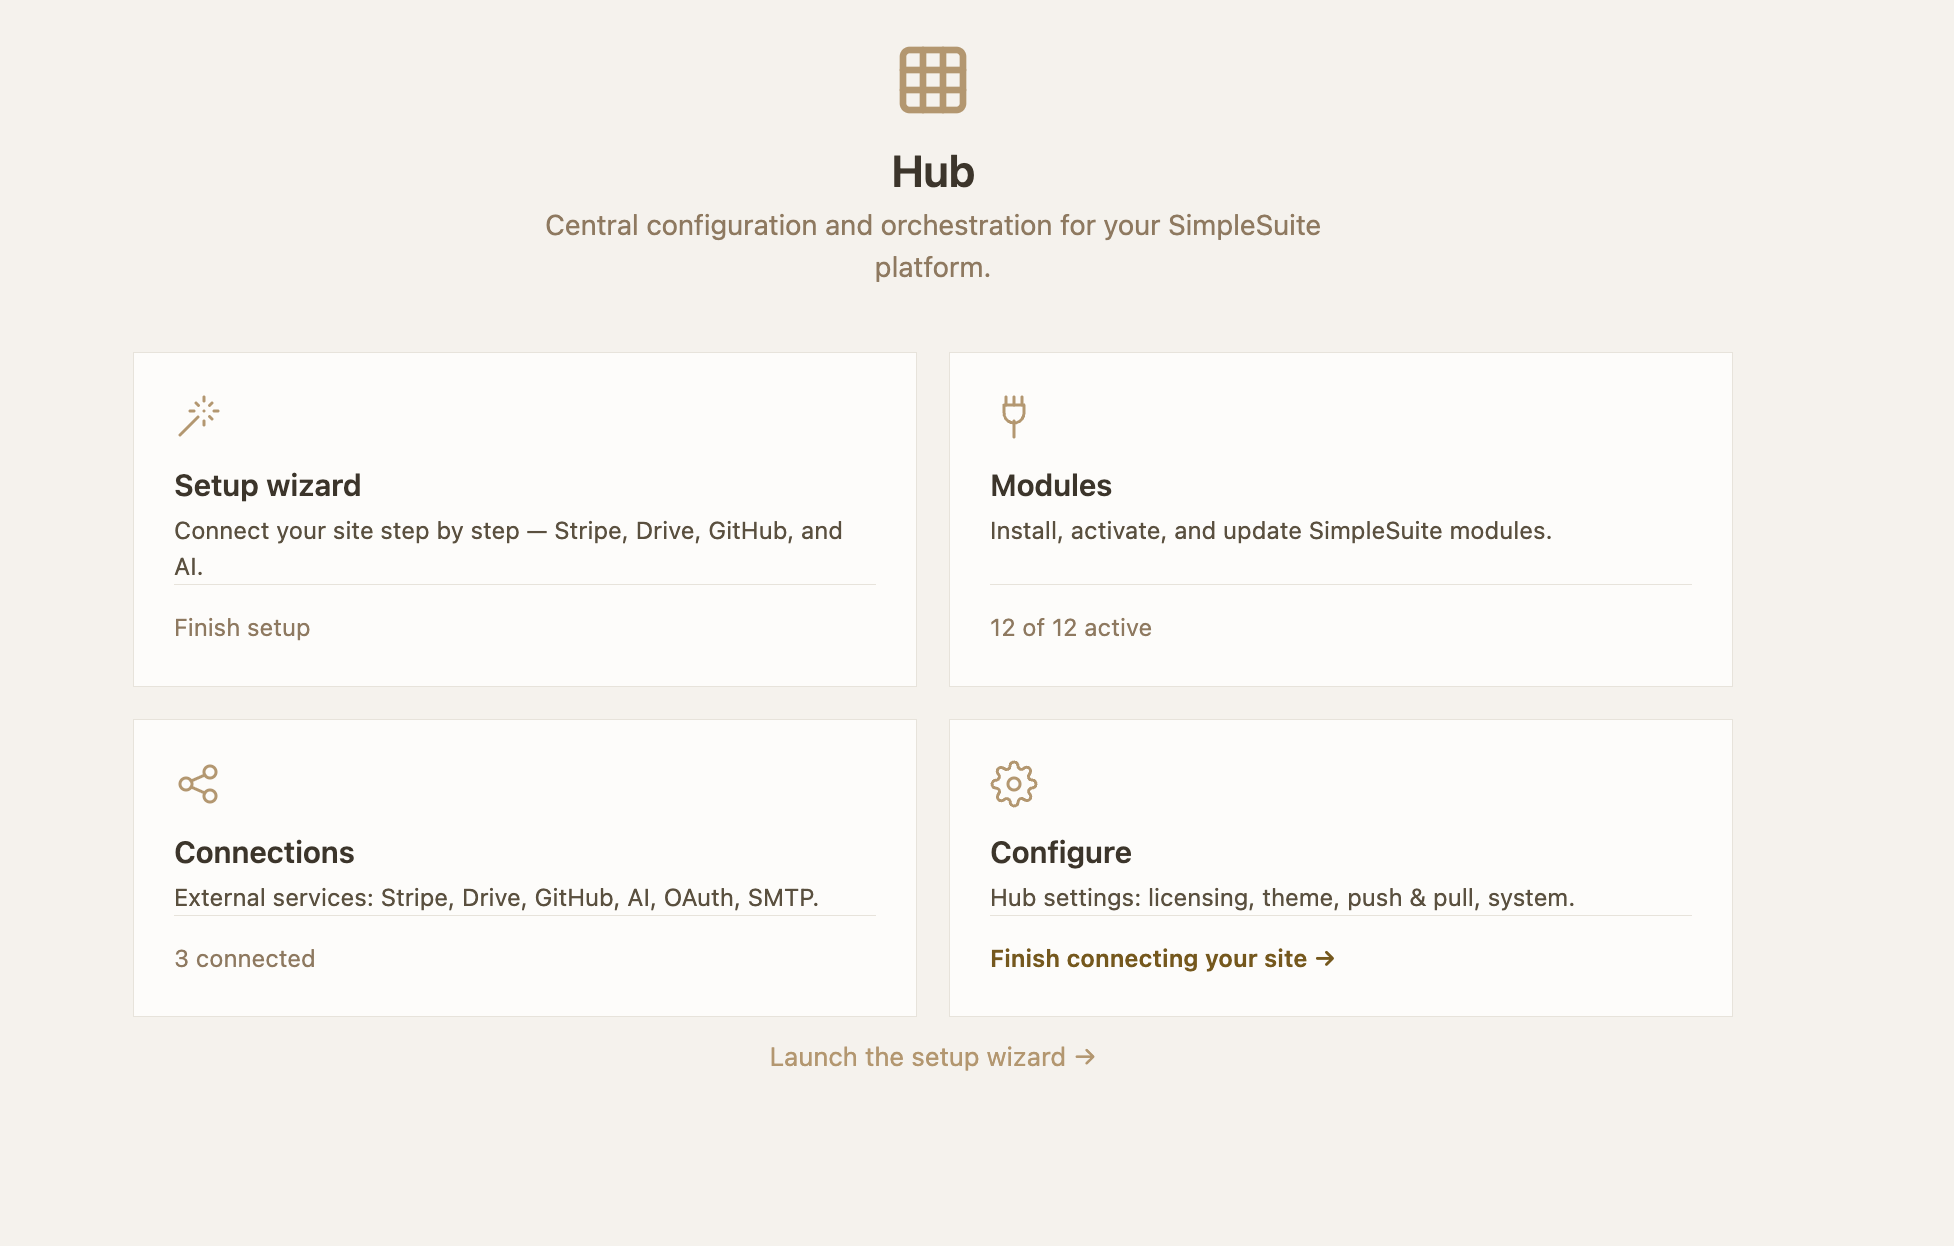Click the plug icon on Modules card

1013,416
